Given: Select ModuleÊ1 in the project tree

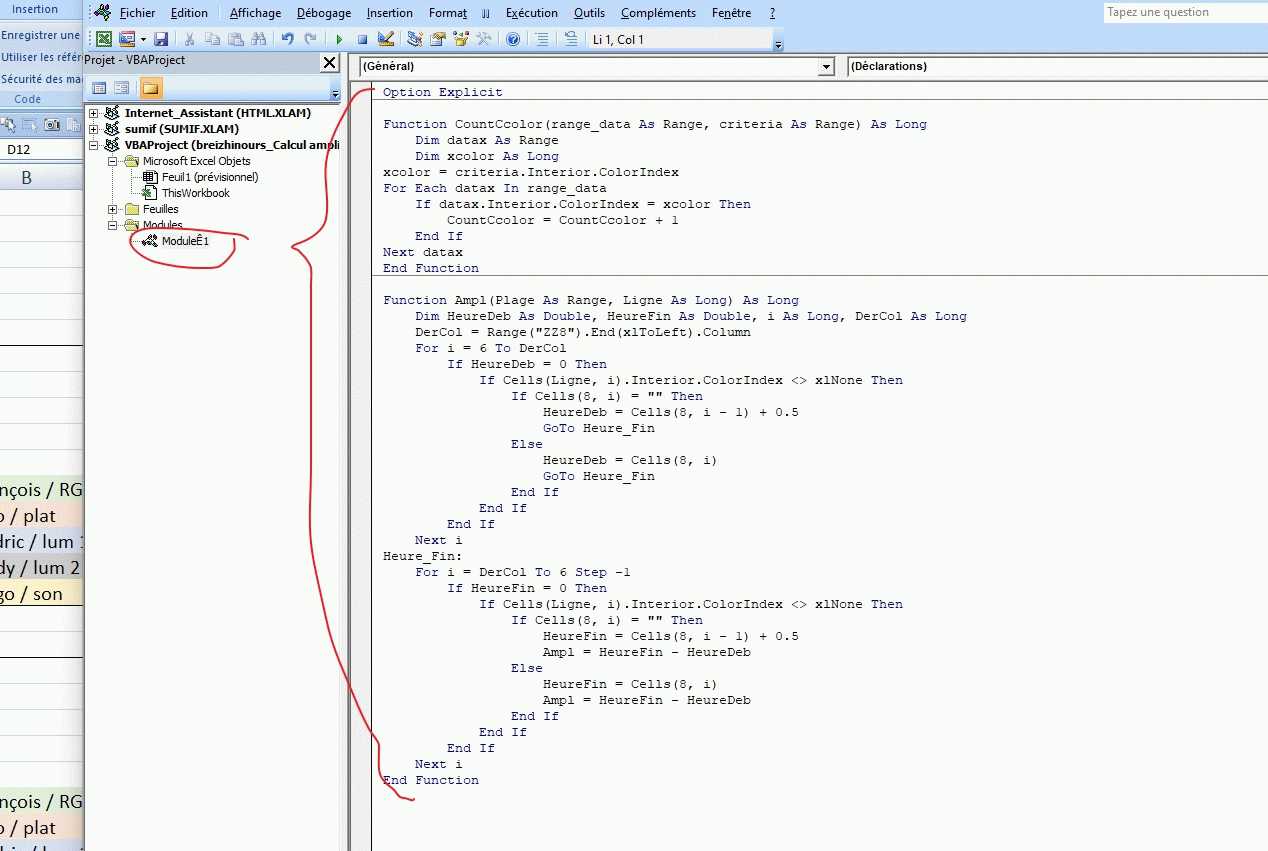Looking at the screenshot, I should (x=185, y=241).
